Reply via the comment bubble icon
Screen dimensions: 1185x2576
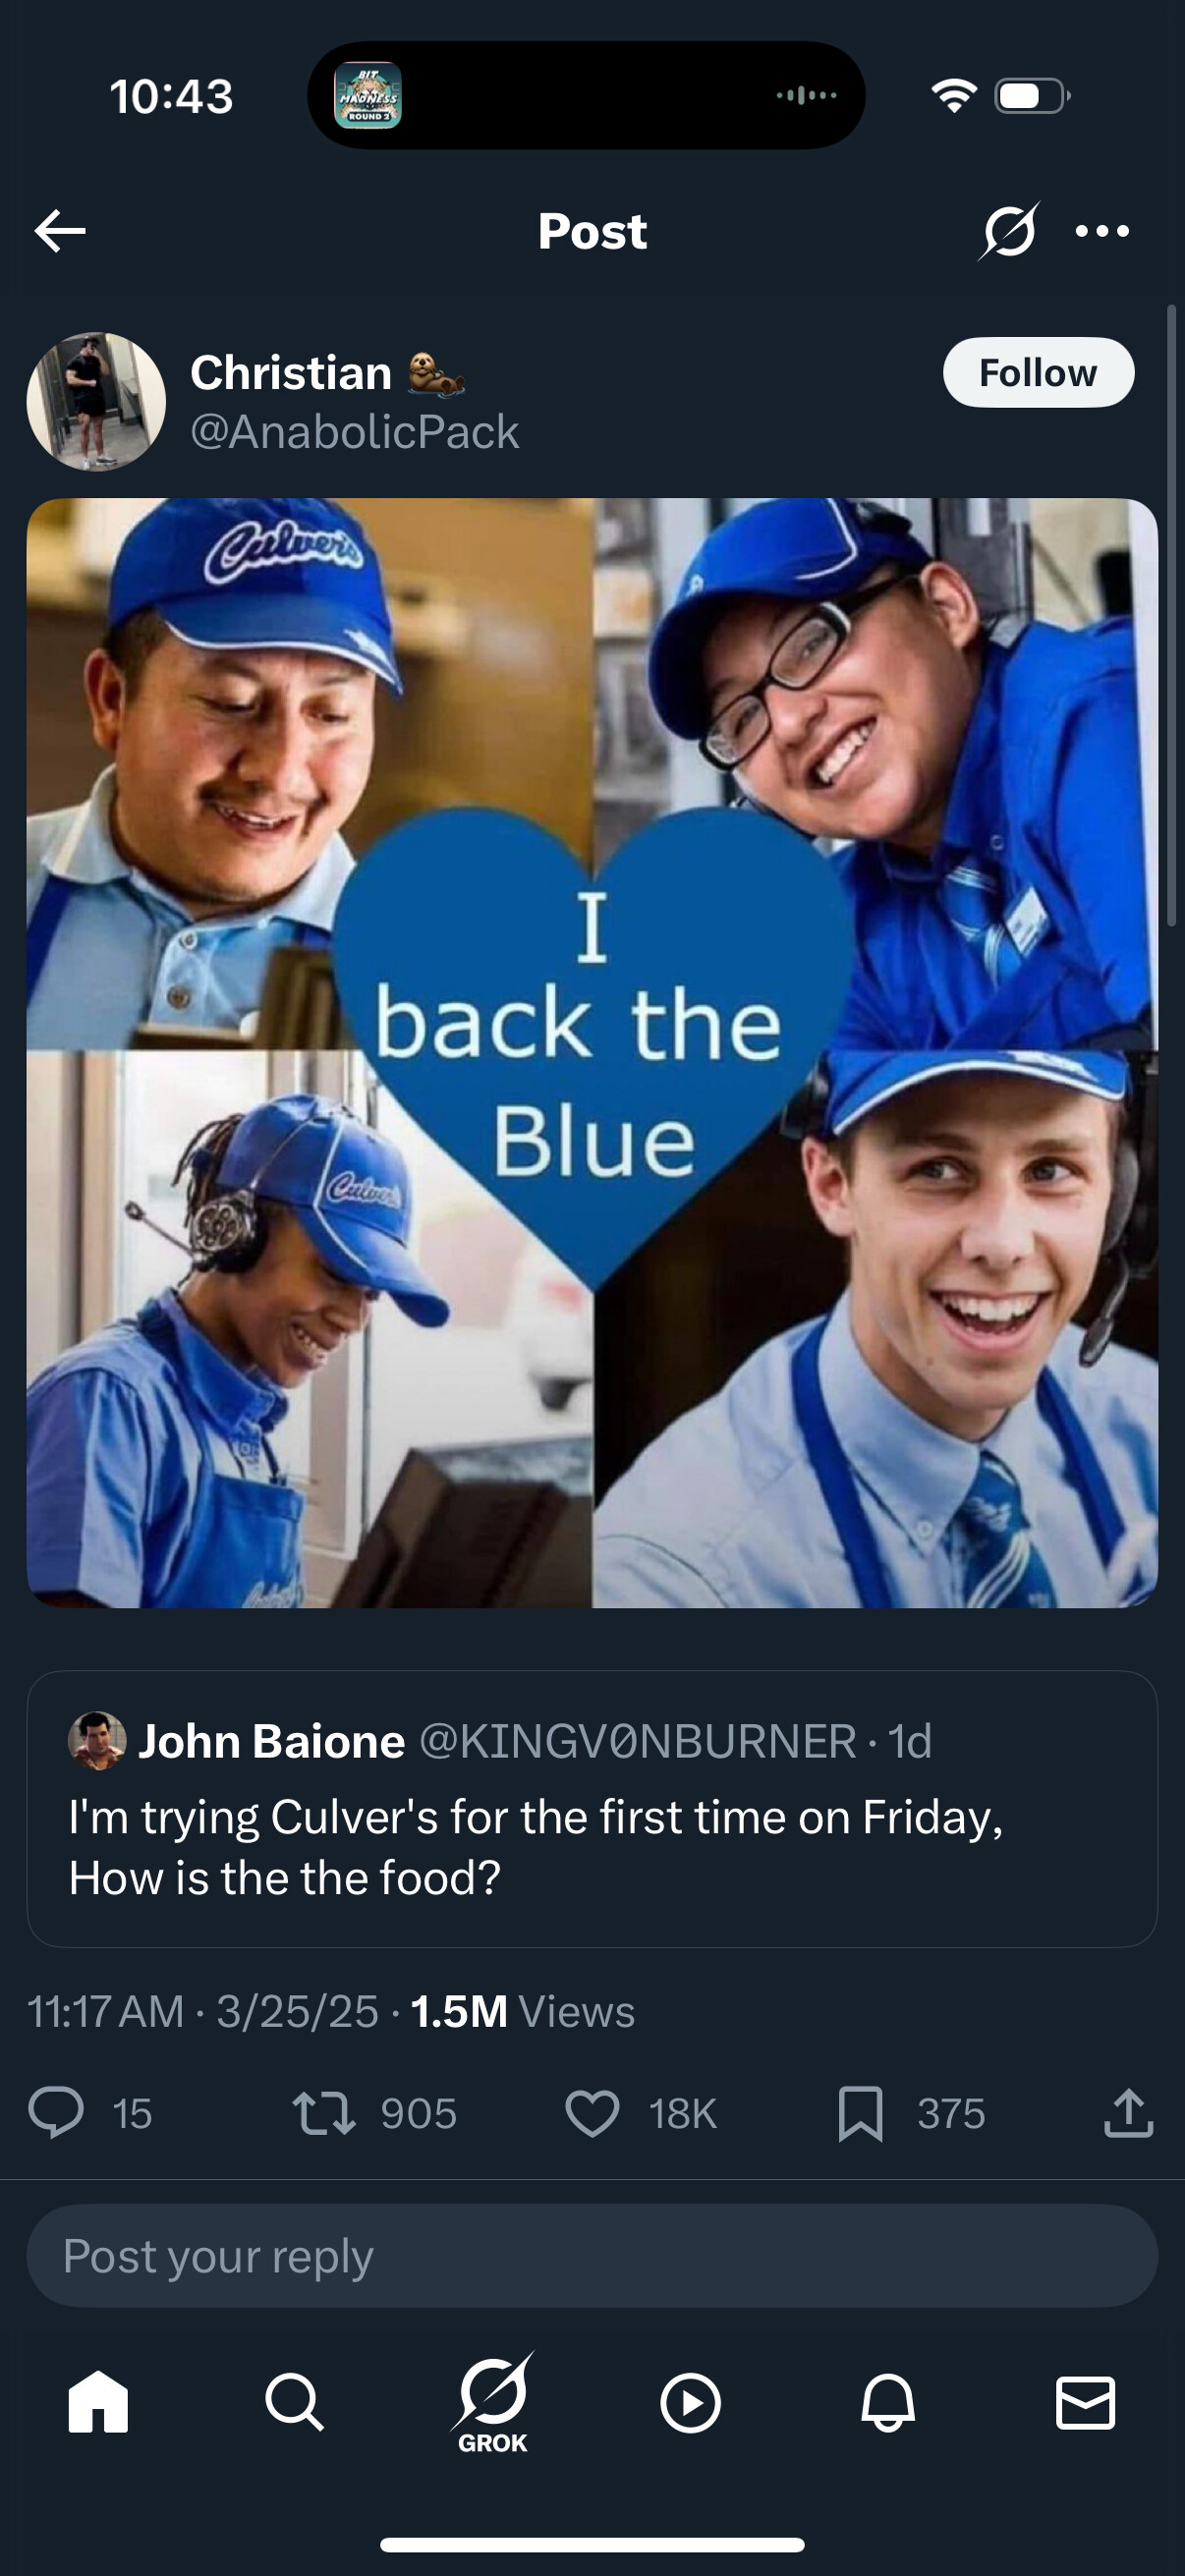click(x=56, y=2113)
